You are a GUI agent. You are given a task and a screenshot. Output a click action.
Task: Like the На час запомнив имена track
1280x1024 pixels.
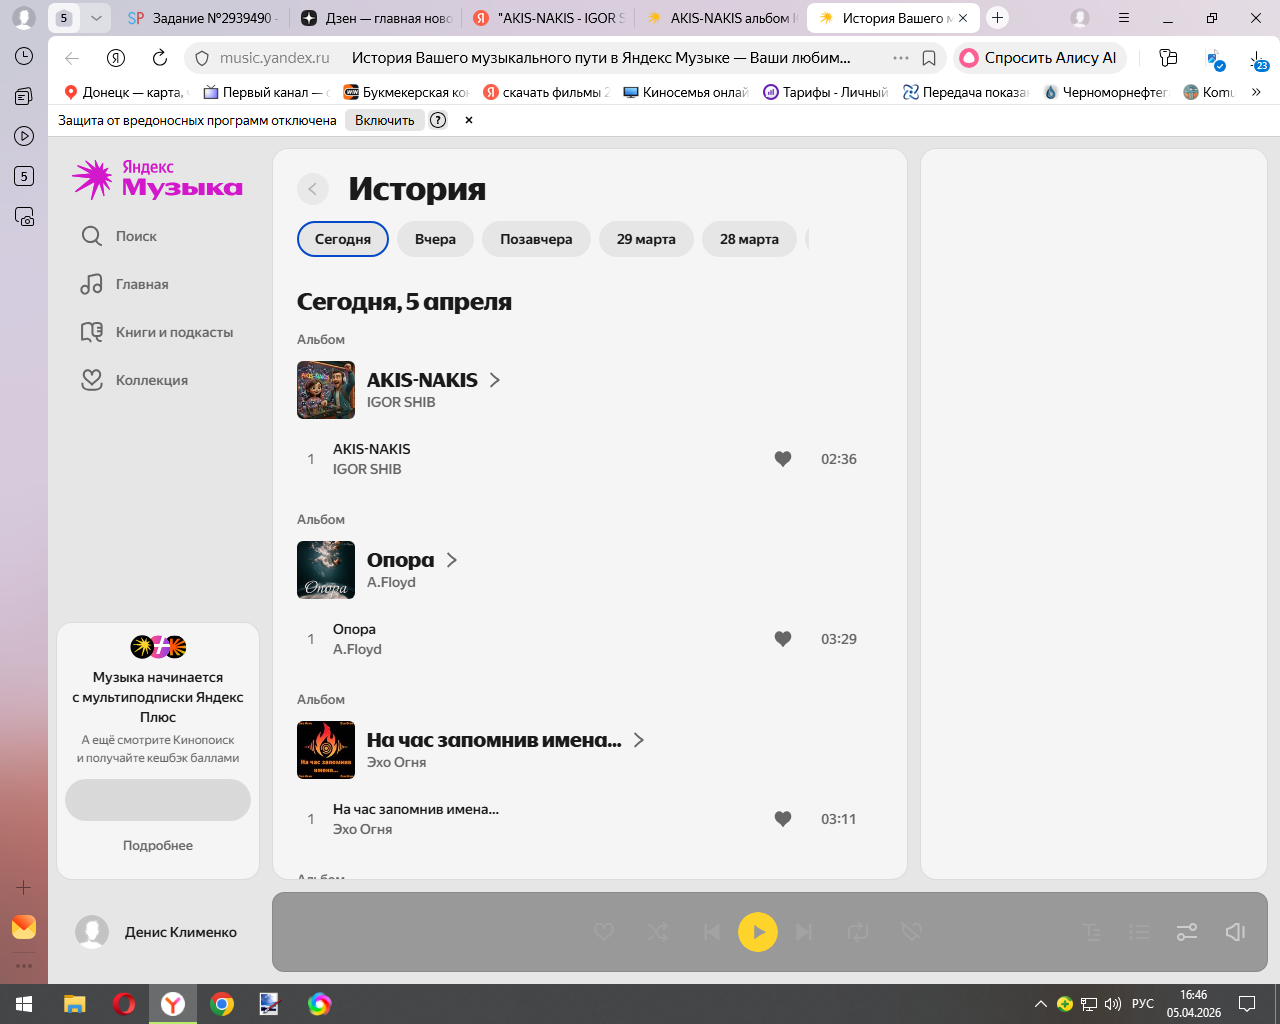[x=783, y=819]
